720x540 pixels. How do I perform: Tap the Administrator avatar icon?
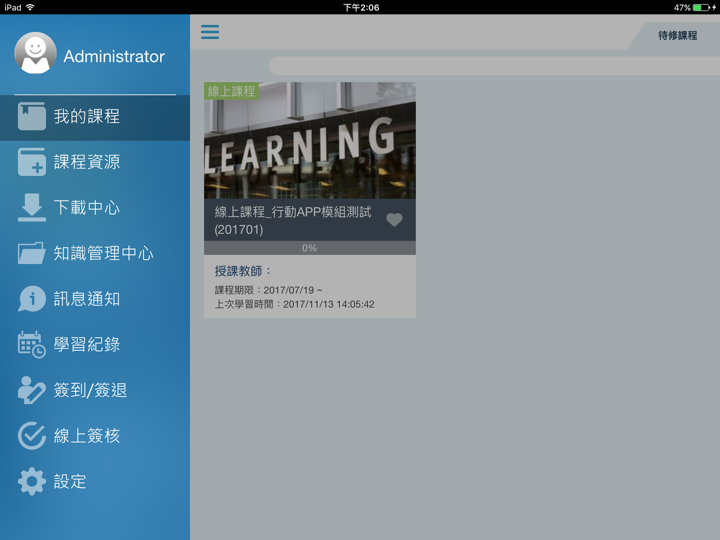tap(36, 54)
